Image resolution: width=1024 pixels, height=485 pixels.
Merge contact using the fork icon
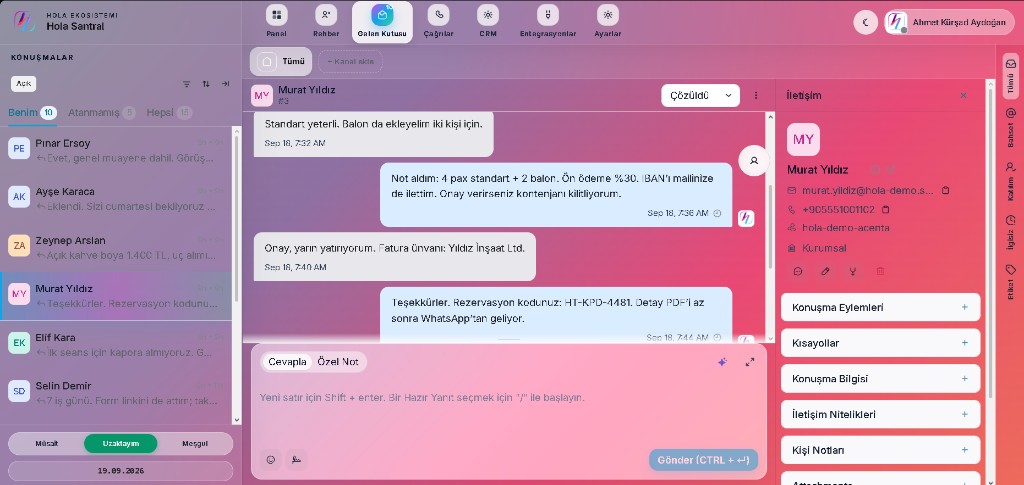click(x=852, y=272)
